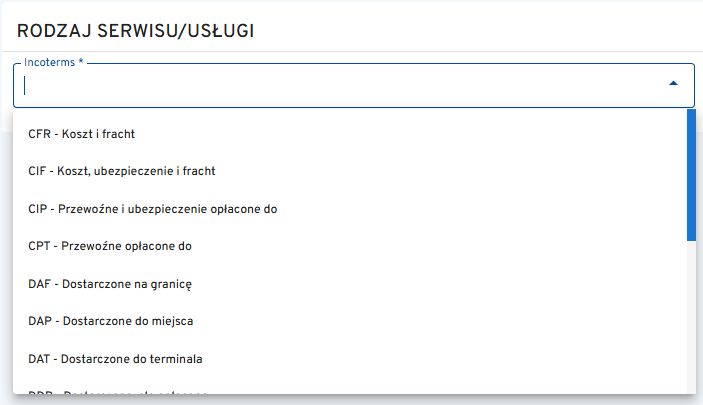Click the Incoterms field label
Screen dimensions: 703x405
point(54,63)
